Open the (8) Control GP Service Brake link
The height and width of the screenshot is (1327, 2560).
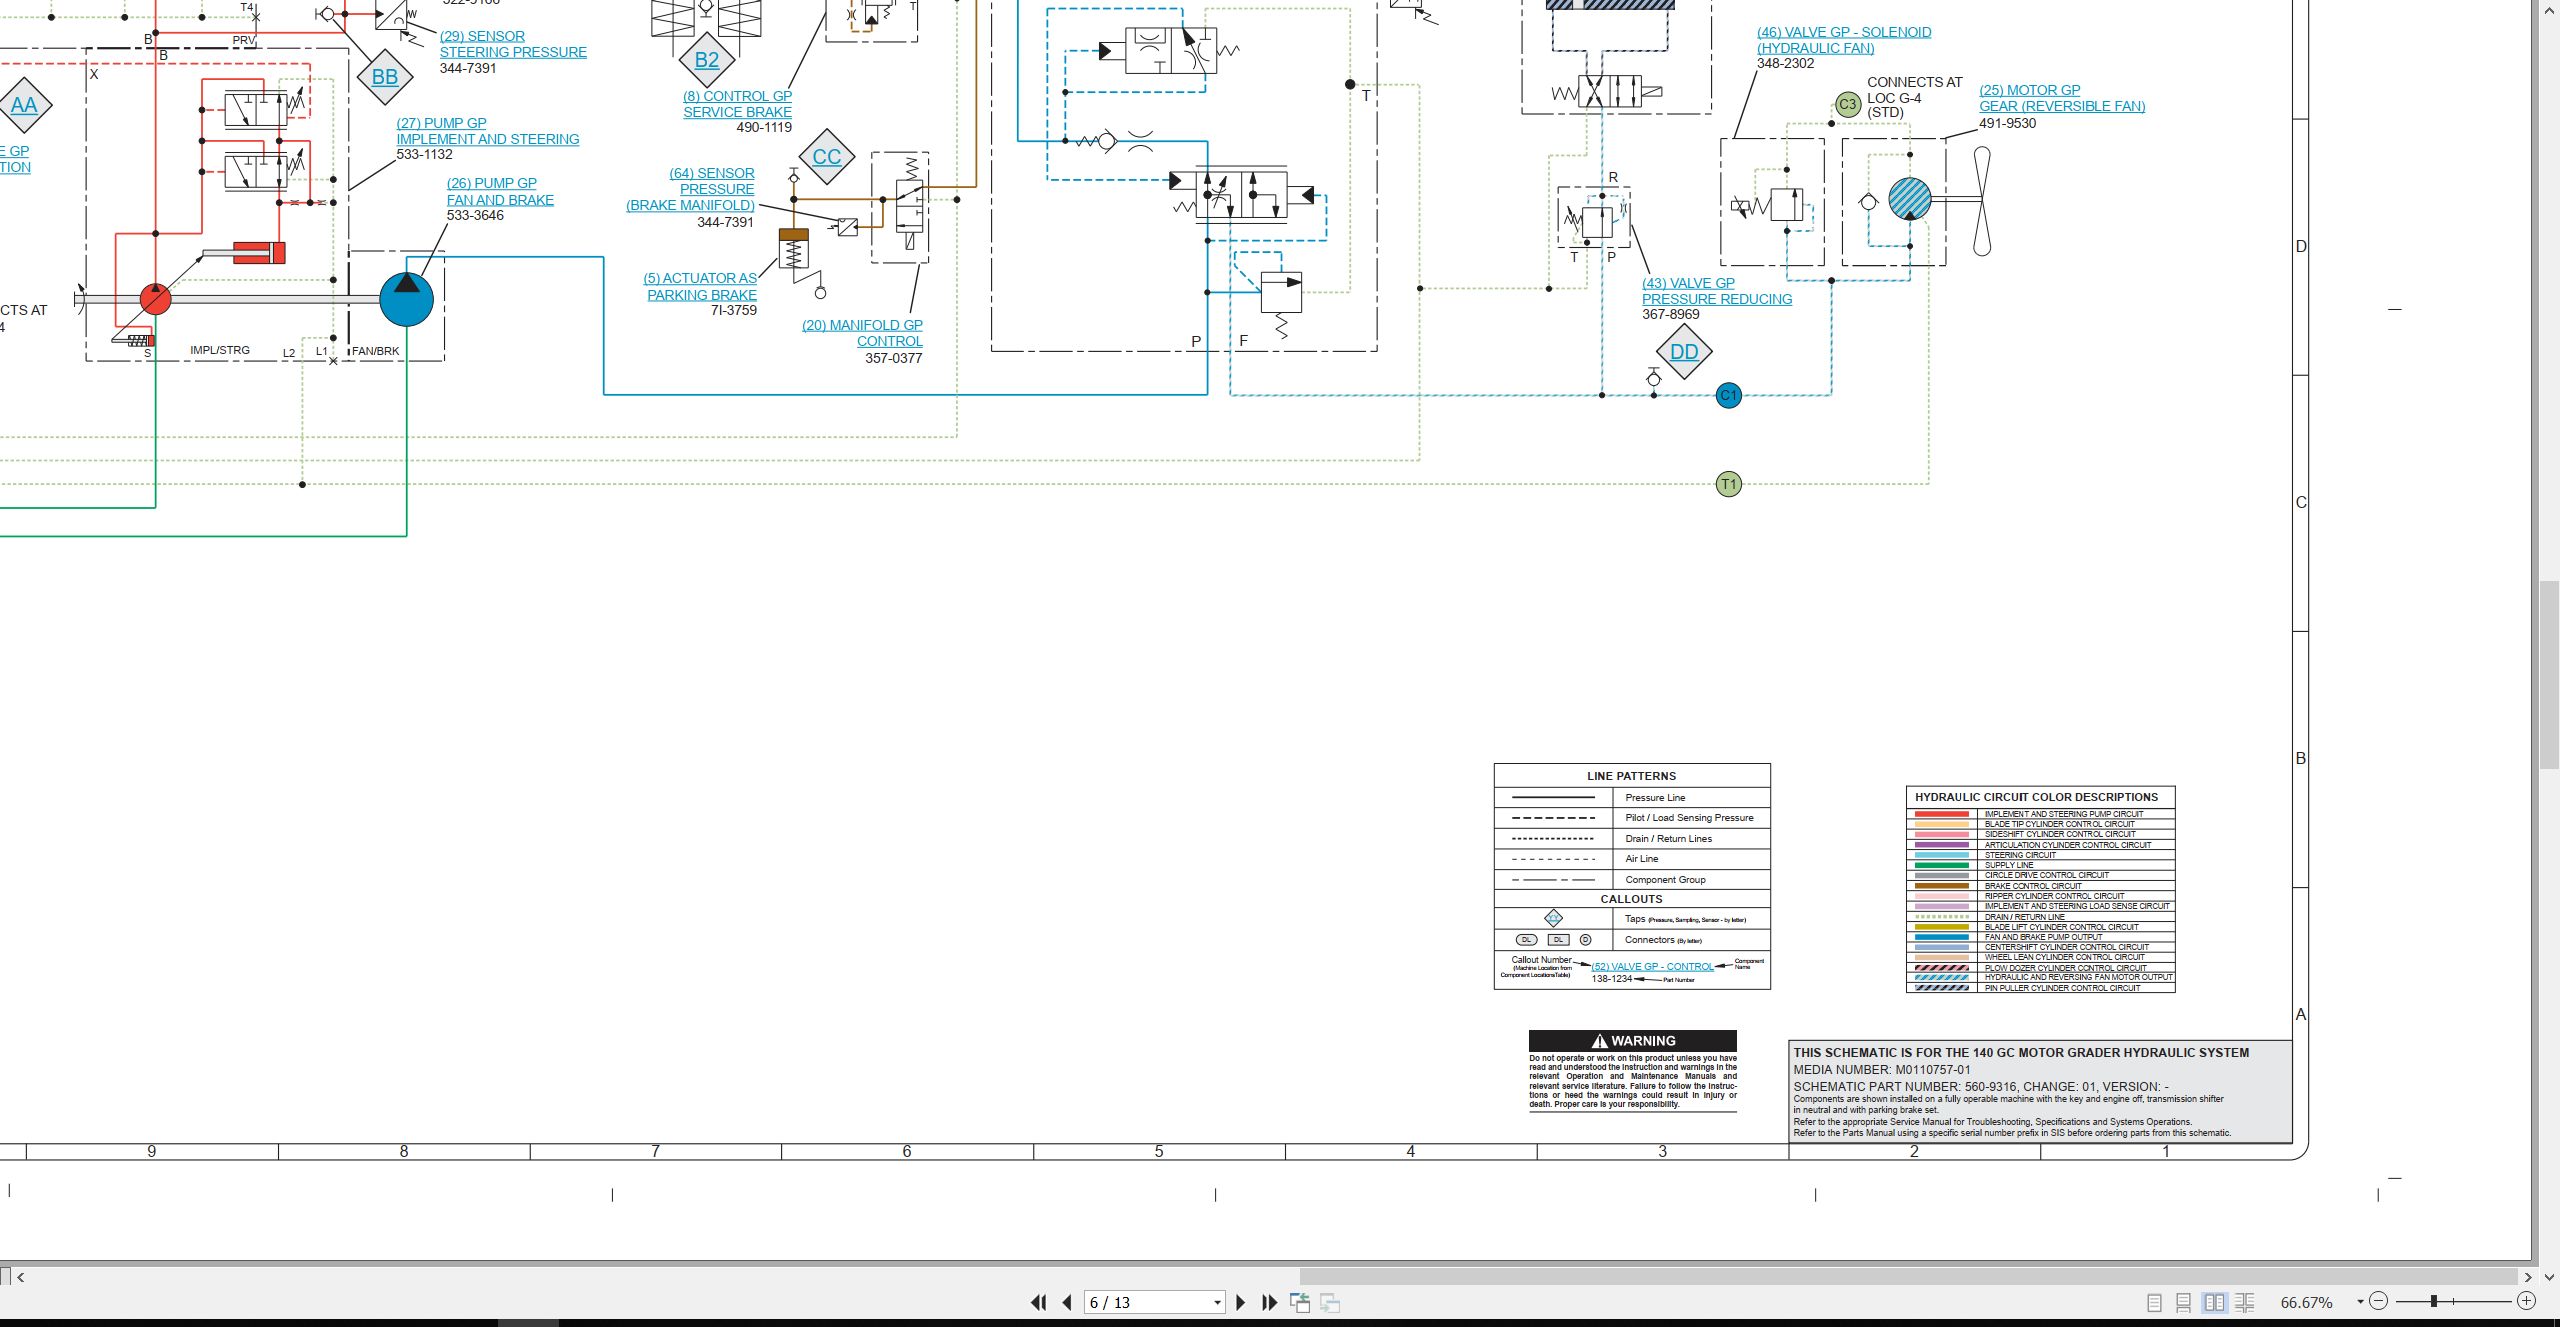coord(737,104)
